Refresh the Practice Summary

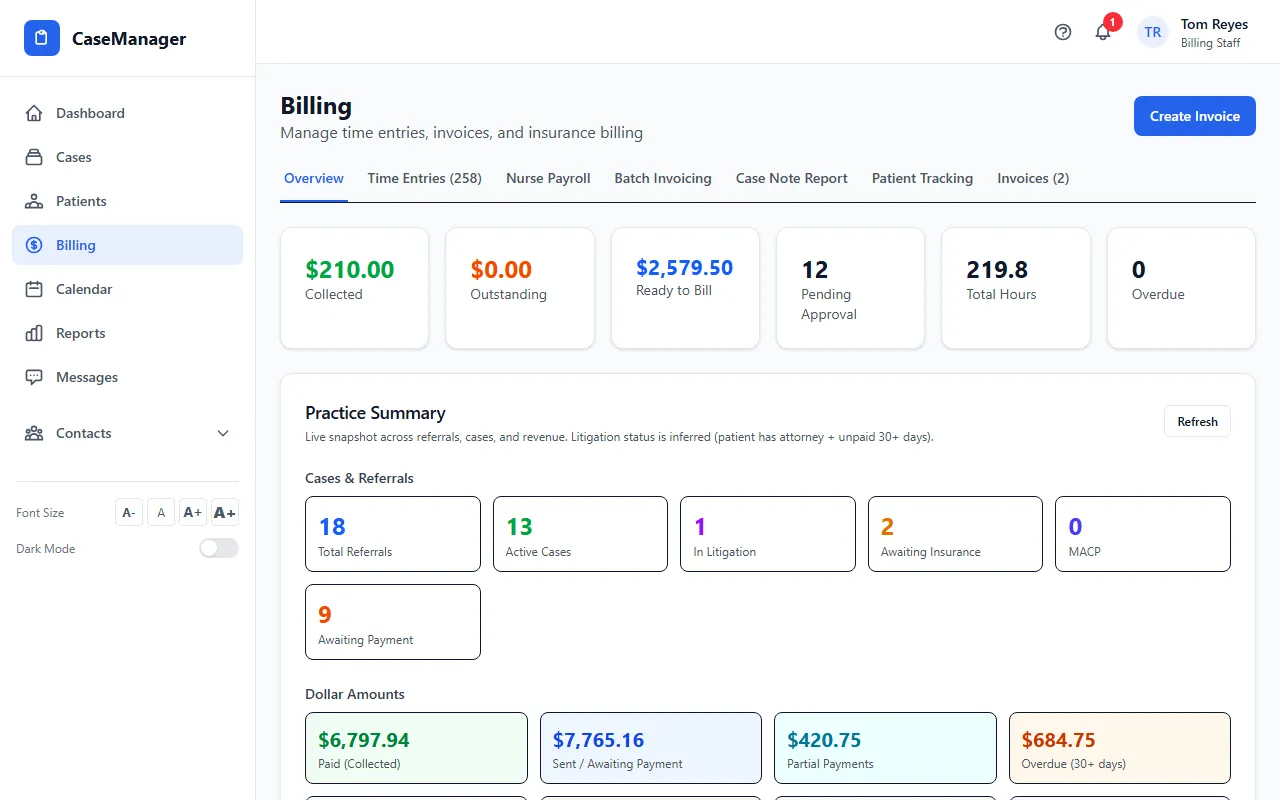pos(1197,421)
